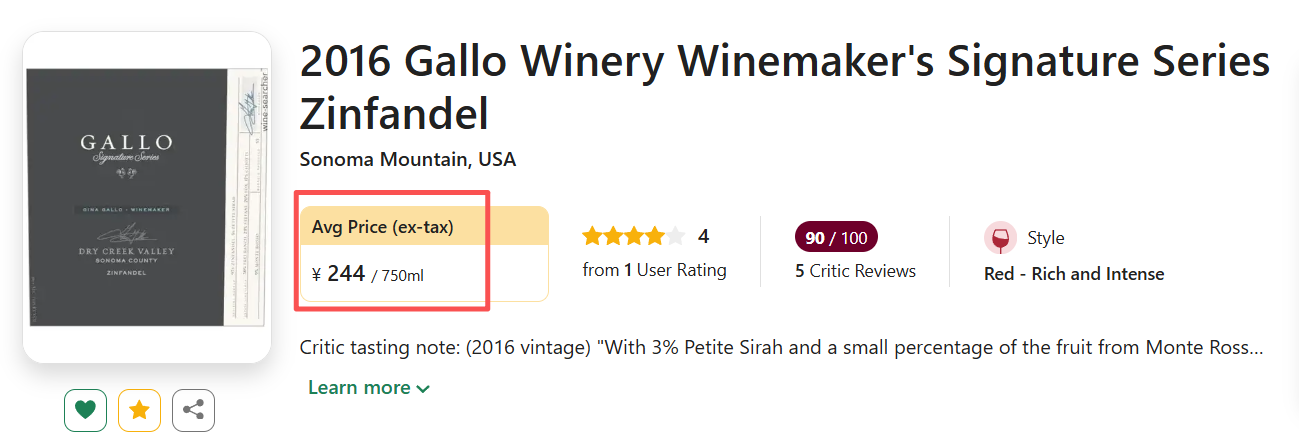
Task: Click the red wine glass Style icon
Action: pyautogui.click(x=999, y=238)
